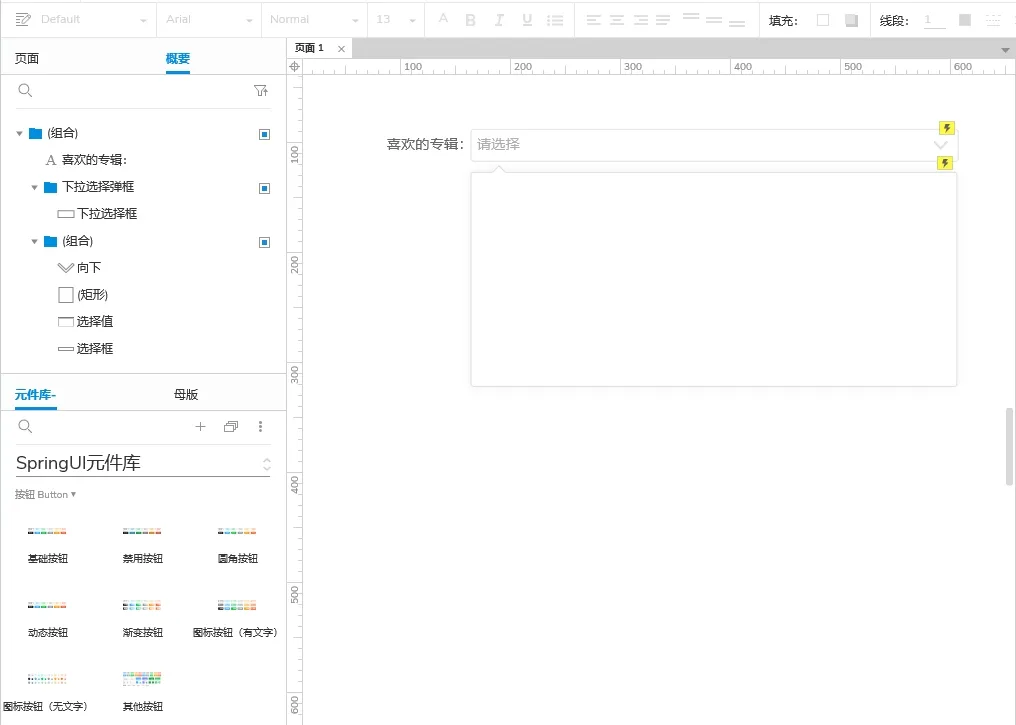Screen dimensions: 1016x725
Task: Open the library more options dots
Action: click(260, 426)
